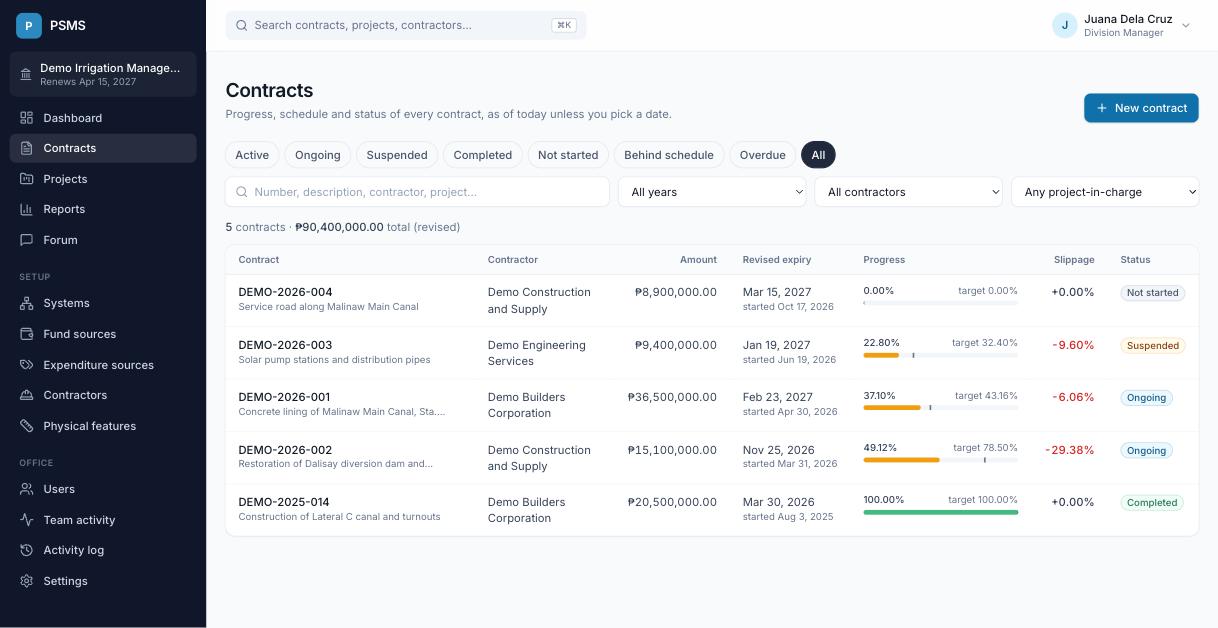Click the Fund sources wallet icon

[27, 334]
